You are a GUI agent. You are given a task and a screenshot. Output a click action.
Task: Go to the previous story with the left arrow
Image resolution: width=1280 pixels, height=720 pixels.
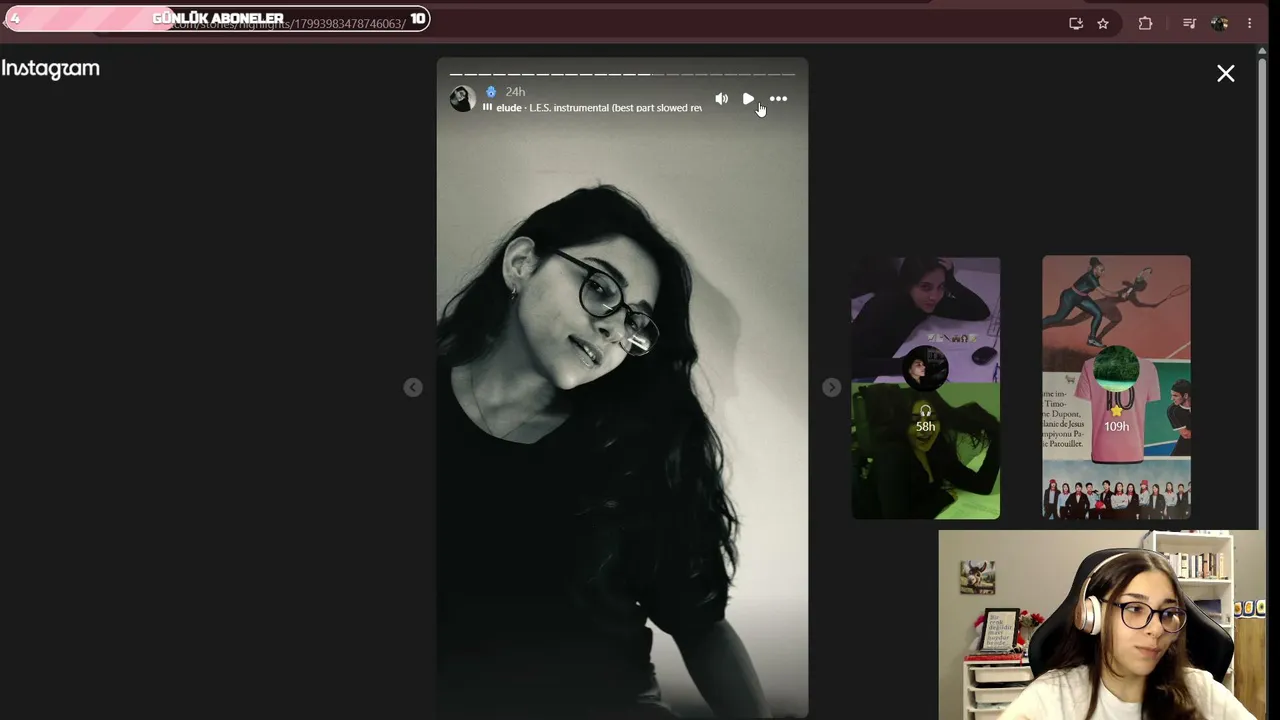(413, 387)
